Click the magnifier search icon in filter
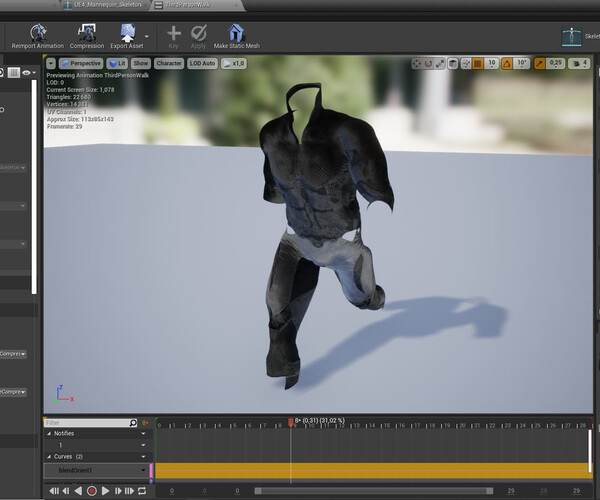This screenshot has width=600, height=500. (x=133, y=423)
